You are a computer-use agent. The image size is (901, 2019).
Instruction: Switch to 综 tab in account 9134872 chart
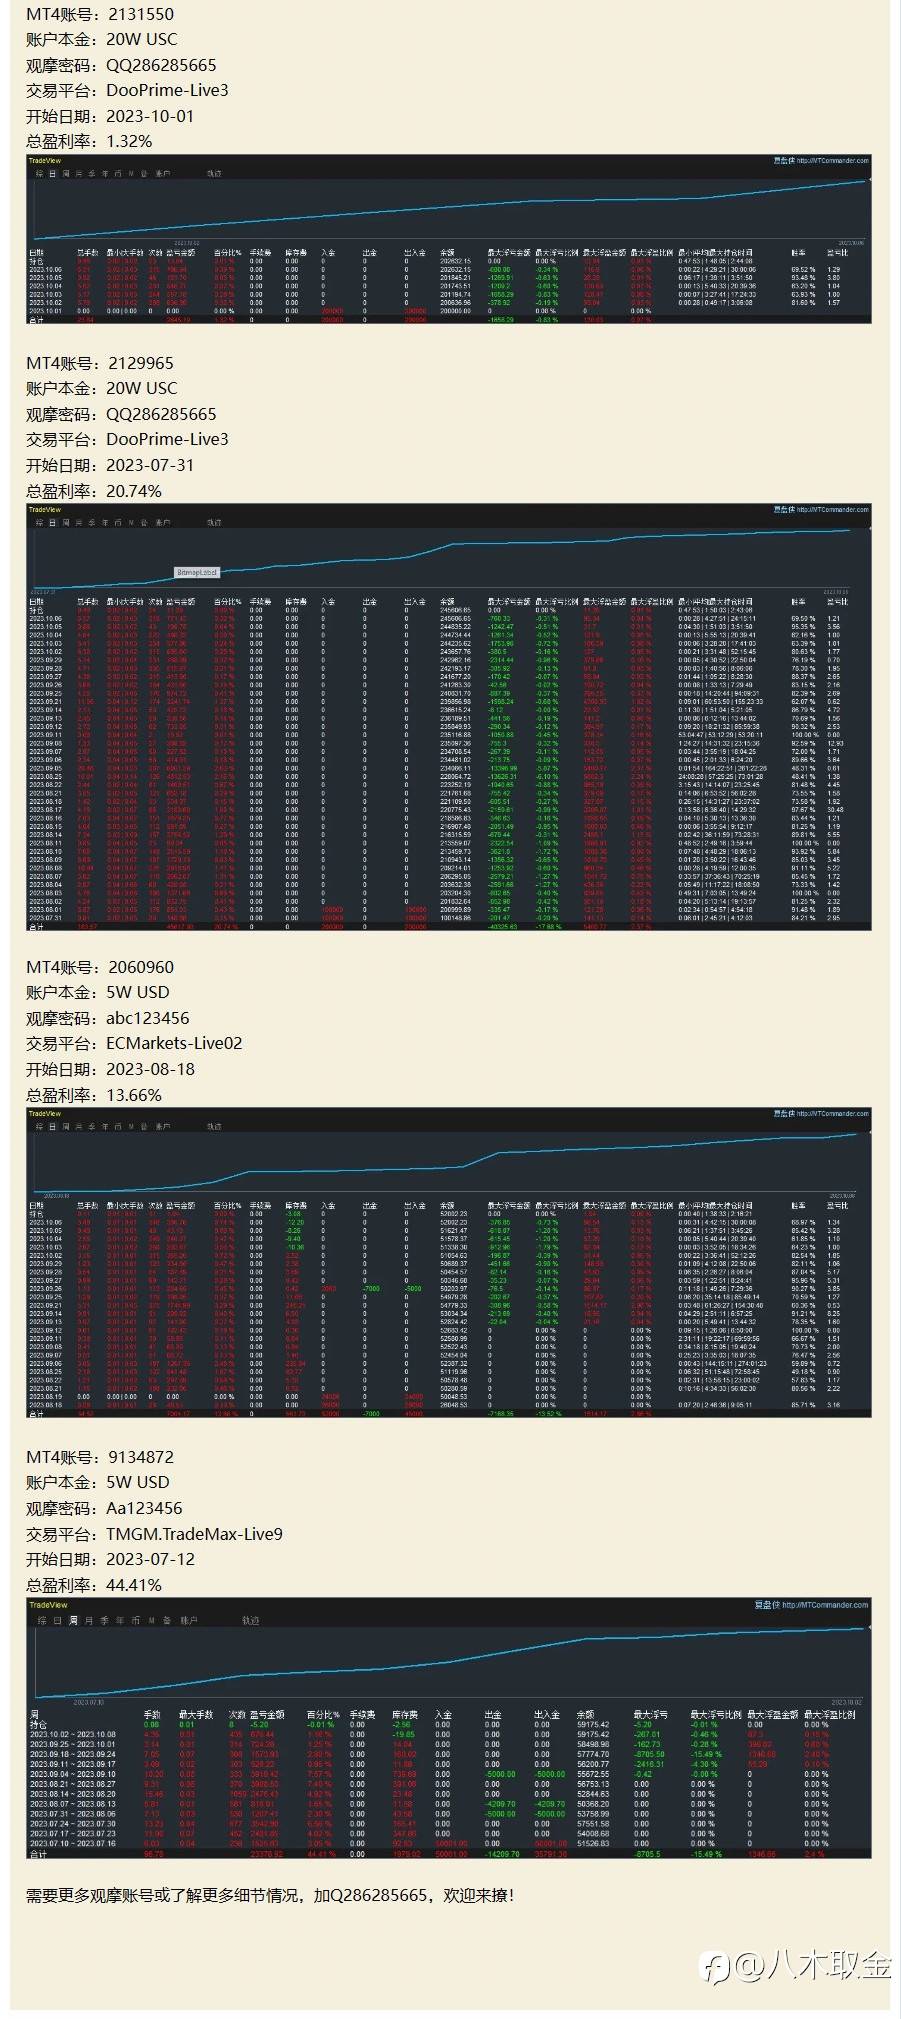pos(42,1620)
